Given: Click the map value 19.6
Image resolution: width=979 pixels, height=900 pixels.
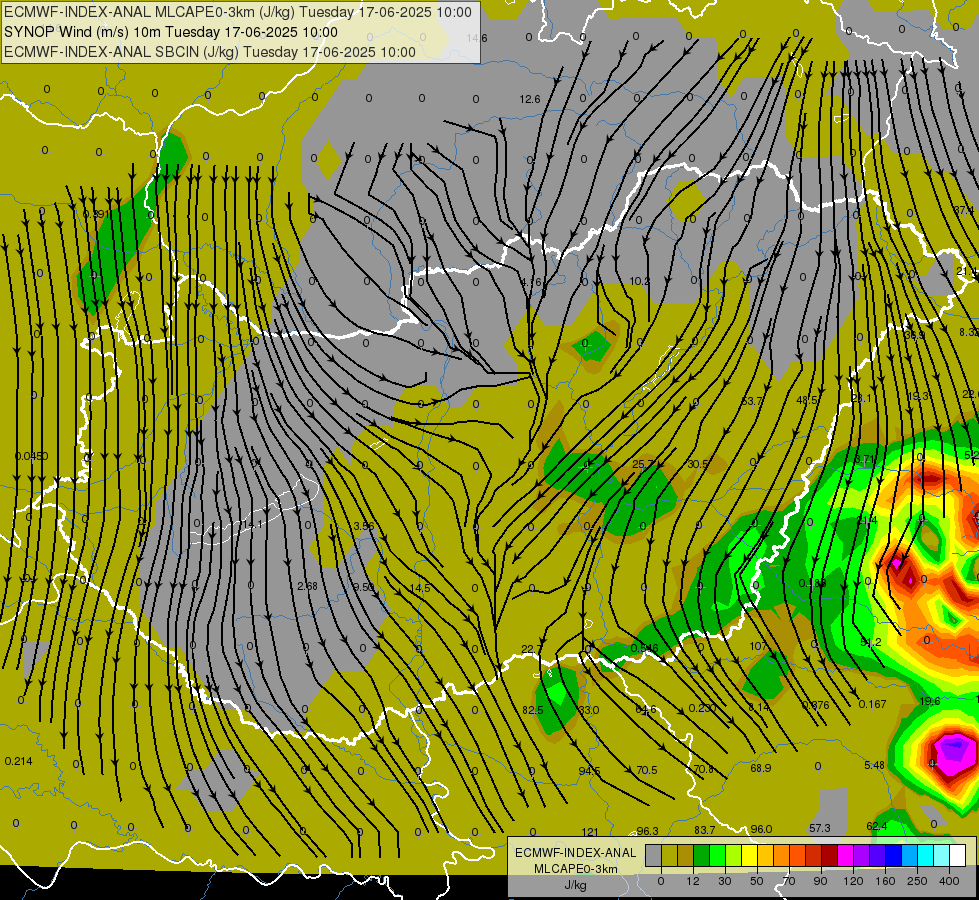Looking at the screenshot, I should [x=930, y=701].
